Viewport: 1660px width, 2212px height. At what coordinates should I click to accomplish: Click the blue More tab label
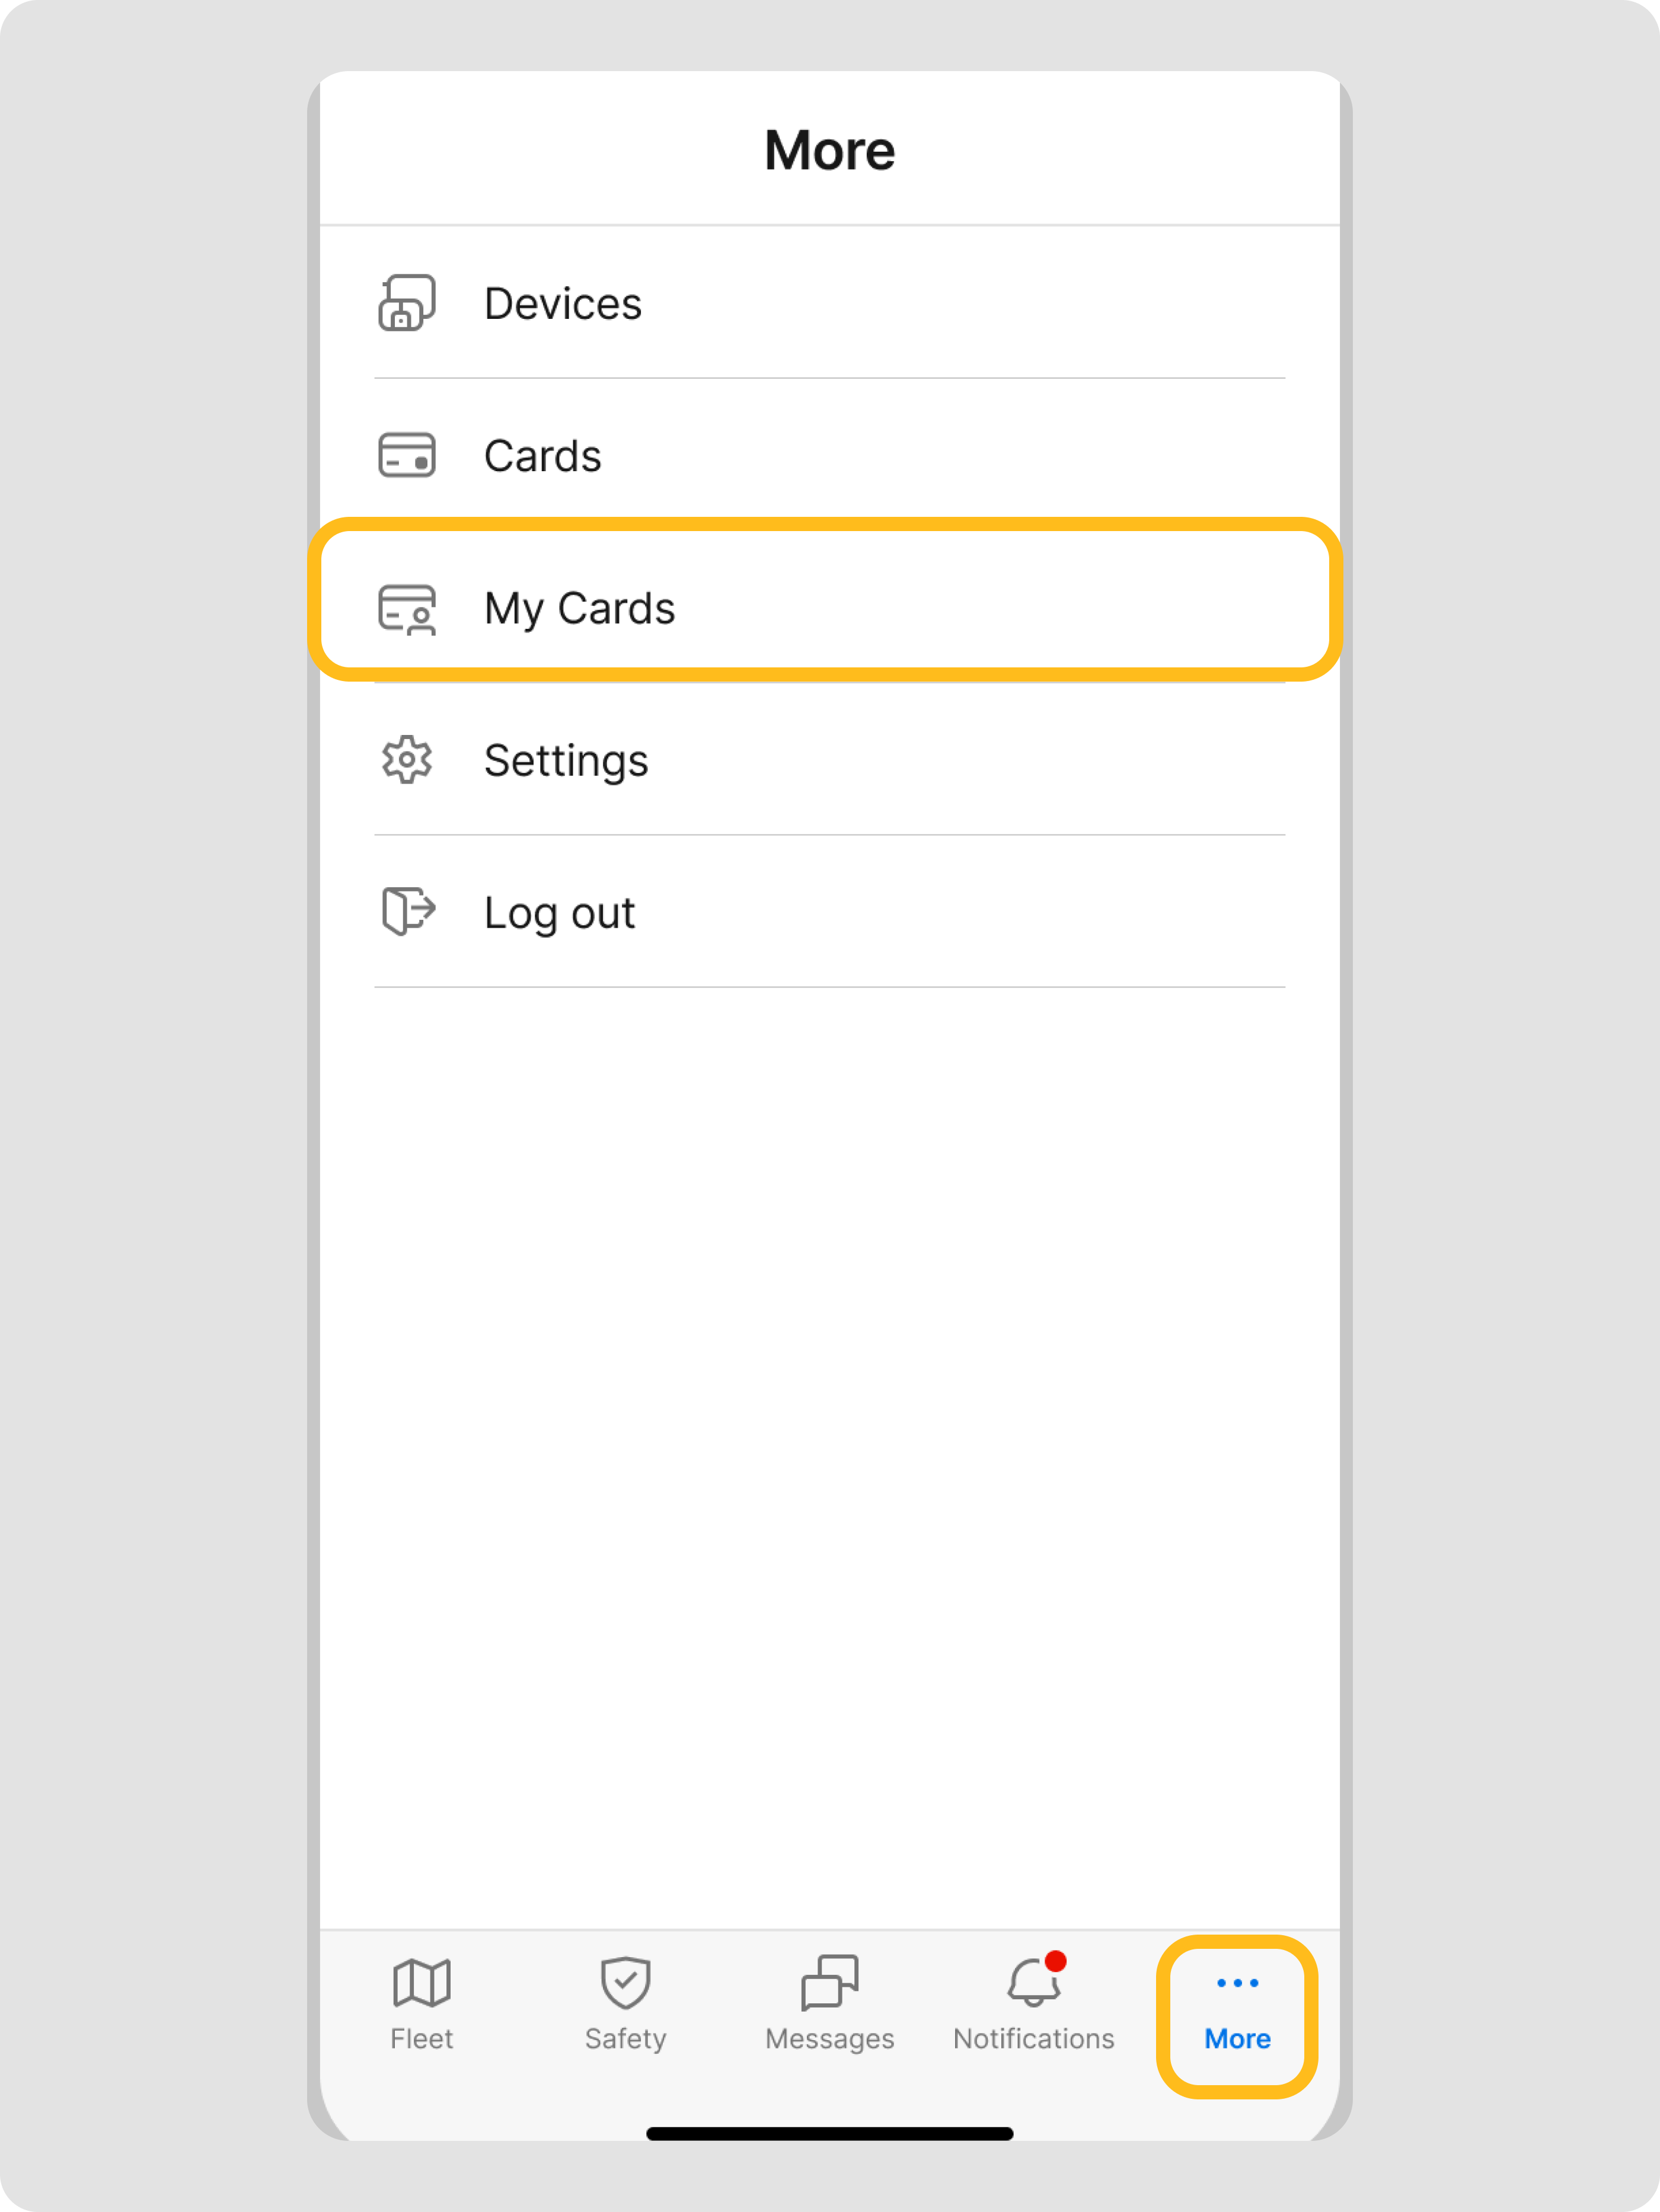(1237, 2039)
